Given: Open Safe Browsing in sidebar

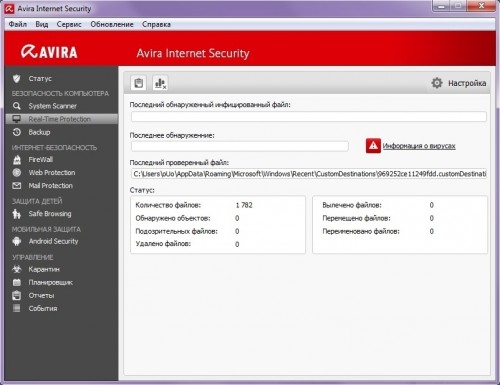Looking at the screenshot, I should [50, 214].
